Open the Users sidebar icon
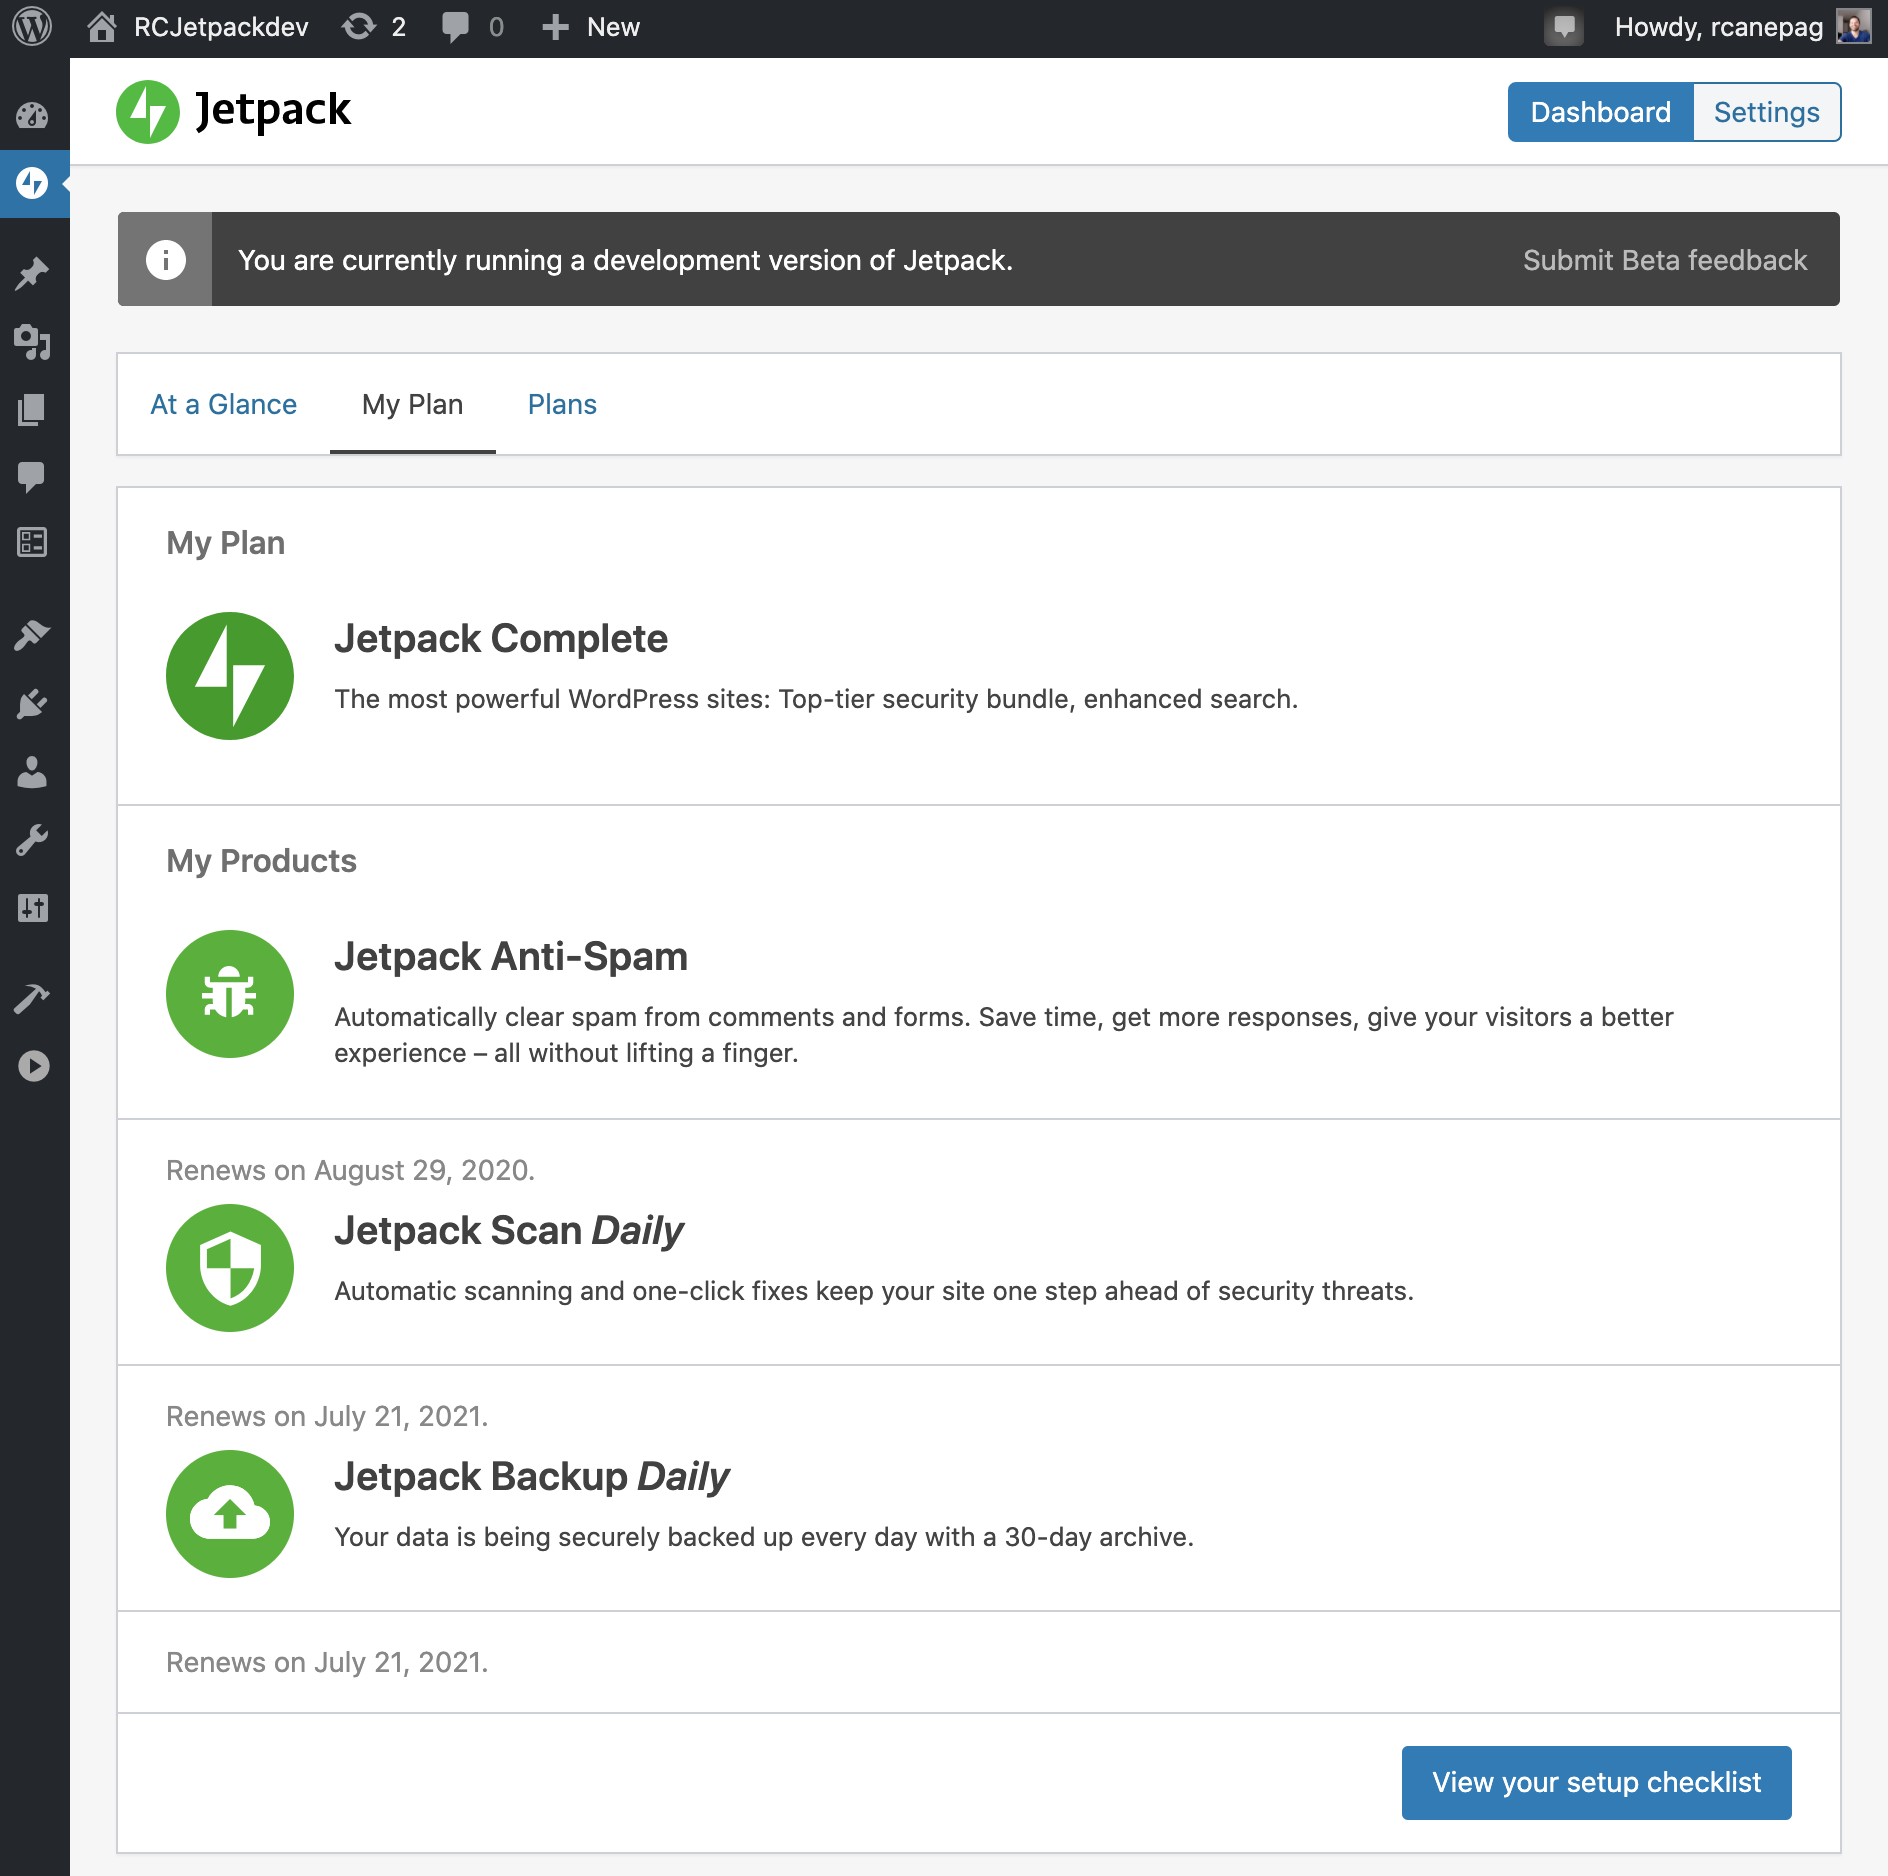Image resolution: width=1888 pixels, height=1876 pixels. click(x=33, y=772)
